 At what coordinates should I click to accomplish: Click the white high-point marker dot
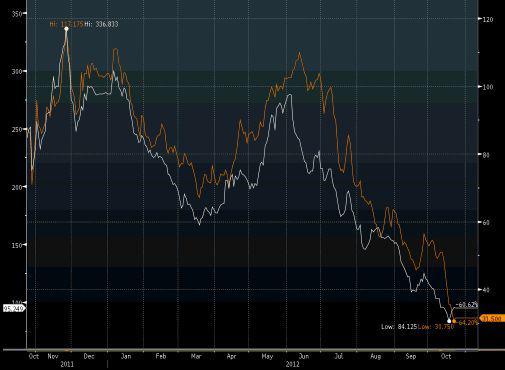tap(66, 29)
